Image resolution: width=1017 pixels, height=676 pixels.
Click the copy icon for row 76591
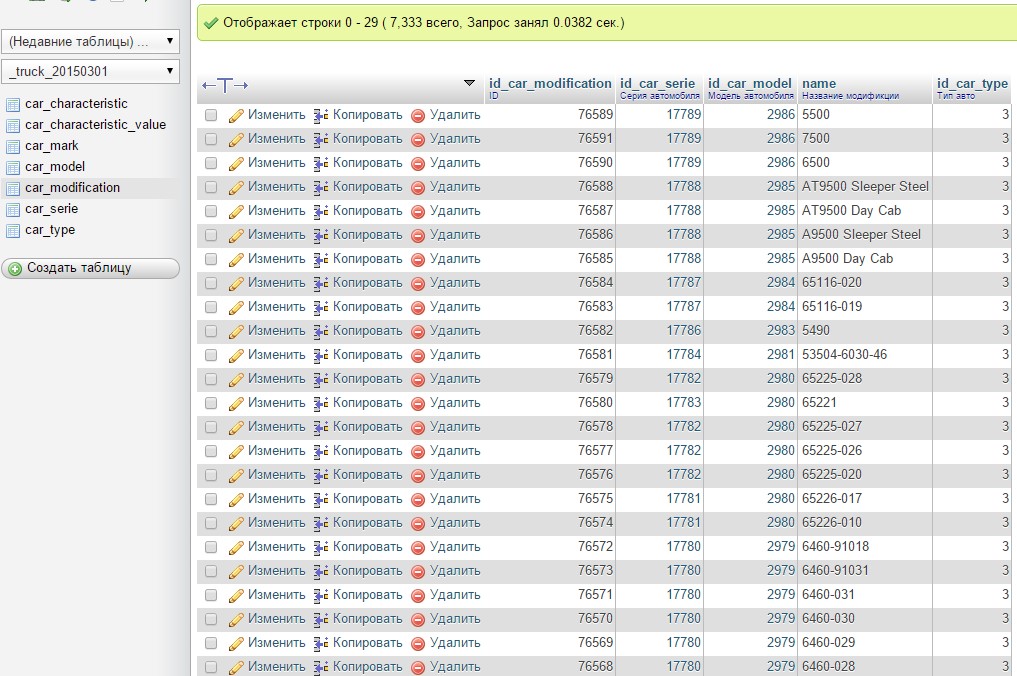320,139
